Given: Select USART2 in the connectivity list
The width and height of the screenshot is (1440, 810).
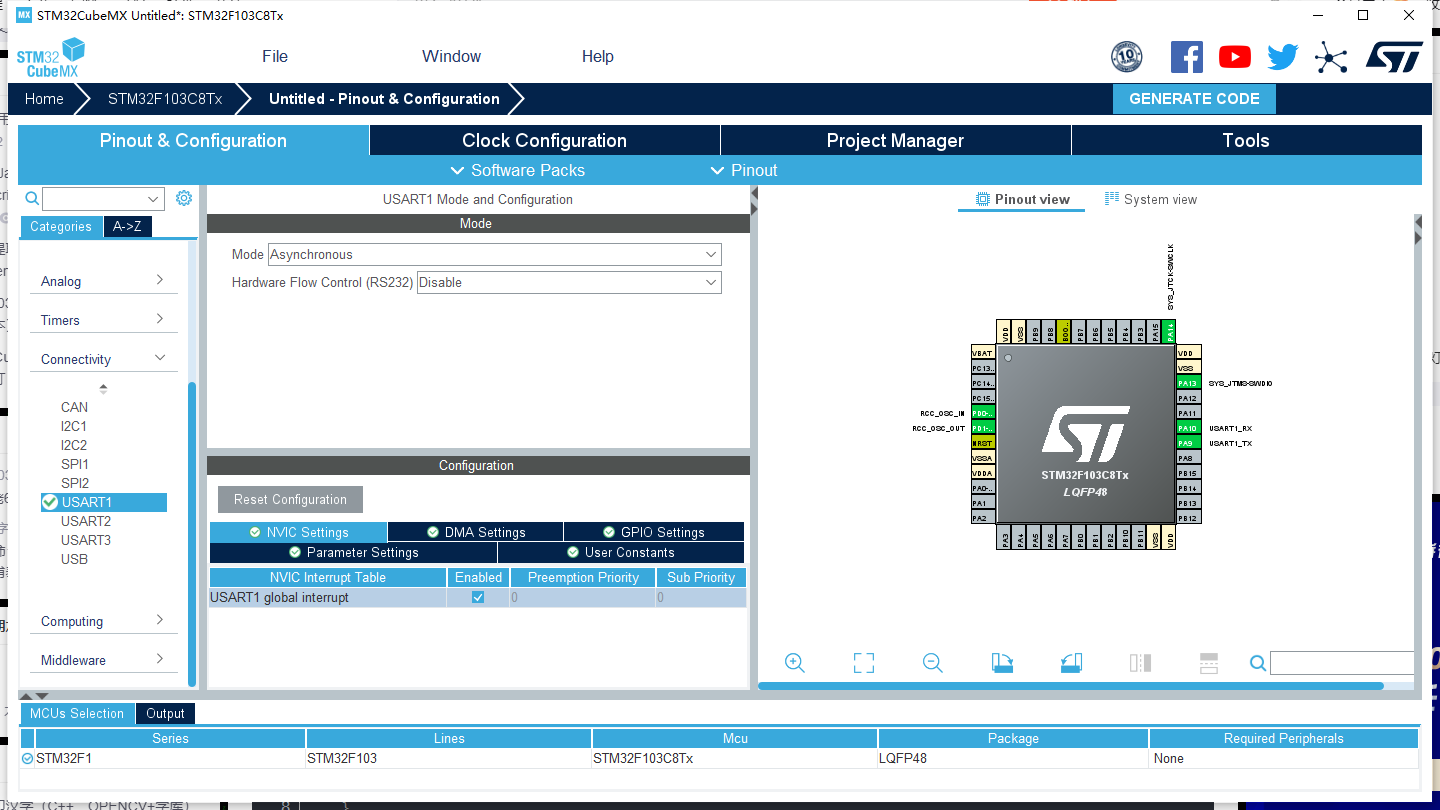Looking at the screenshot, I should click(86, 521).
